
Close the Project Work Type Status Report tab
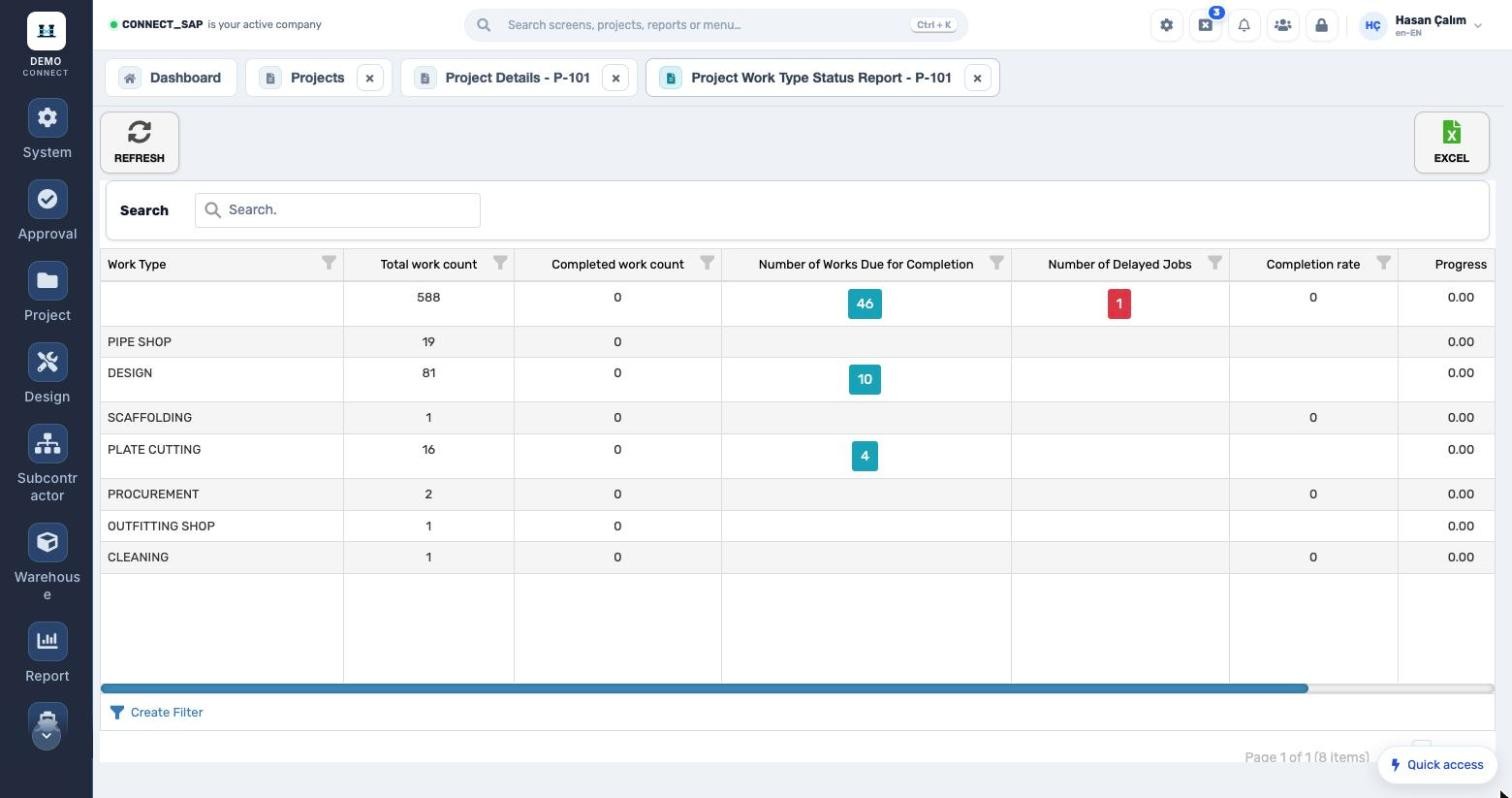pos(977,78)
